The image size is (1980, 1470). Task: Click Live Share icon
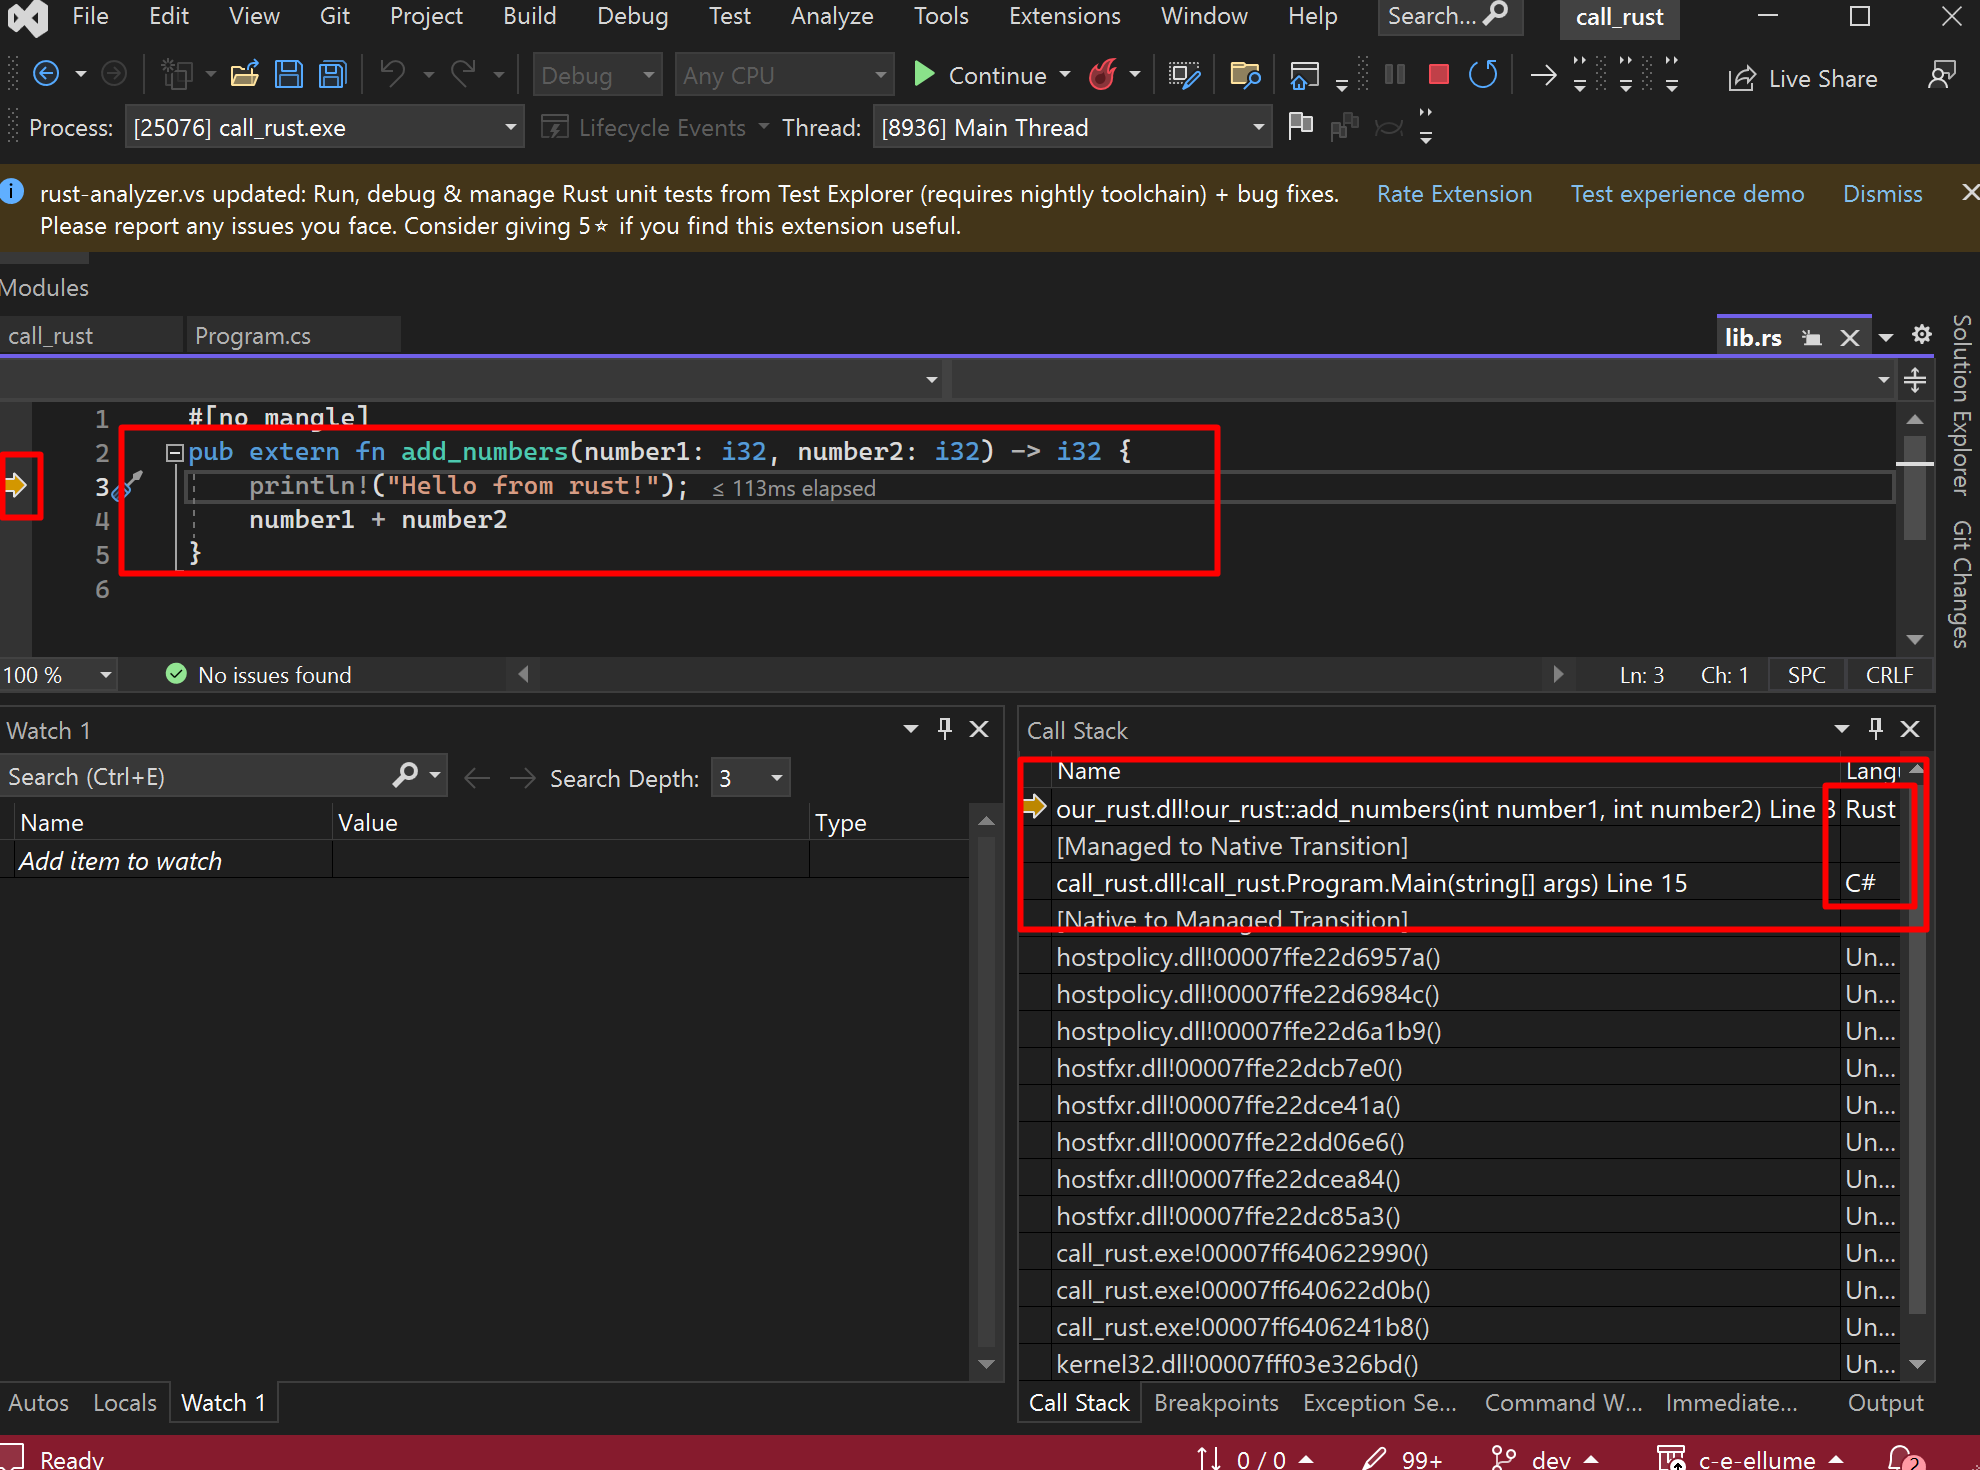click(x=1742, y=79)
